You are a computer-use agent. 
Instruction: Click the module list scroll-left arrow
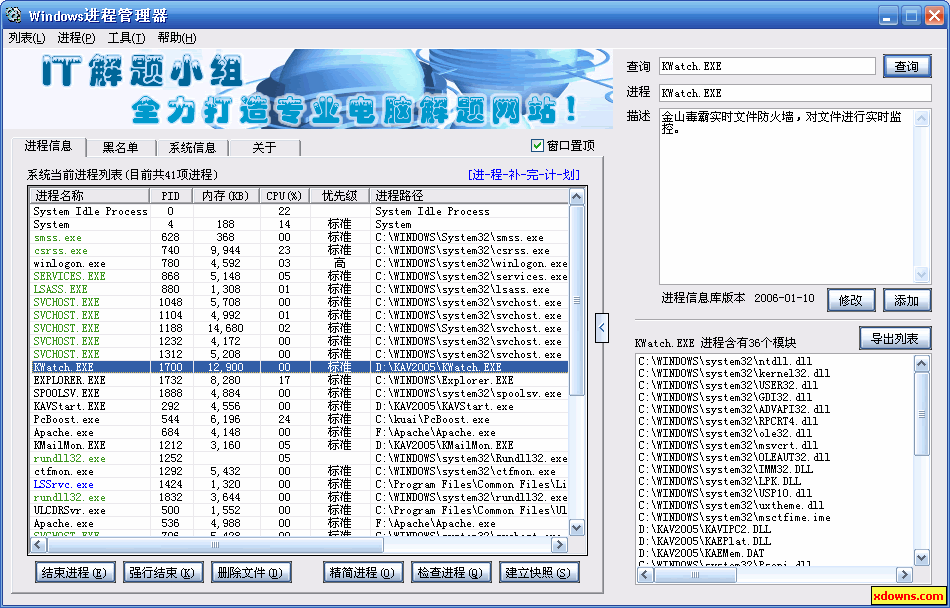[645, 574]
